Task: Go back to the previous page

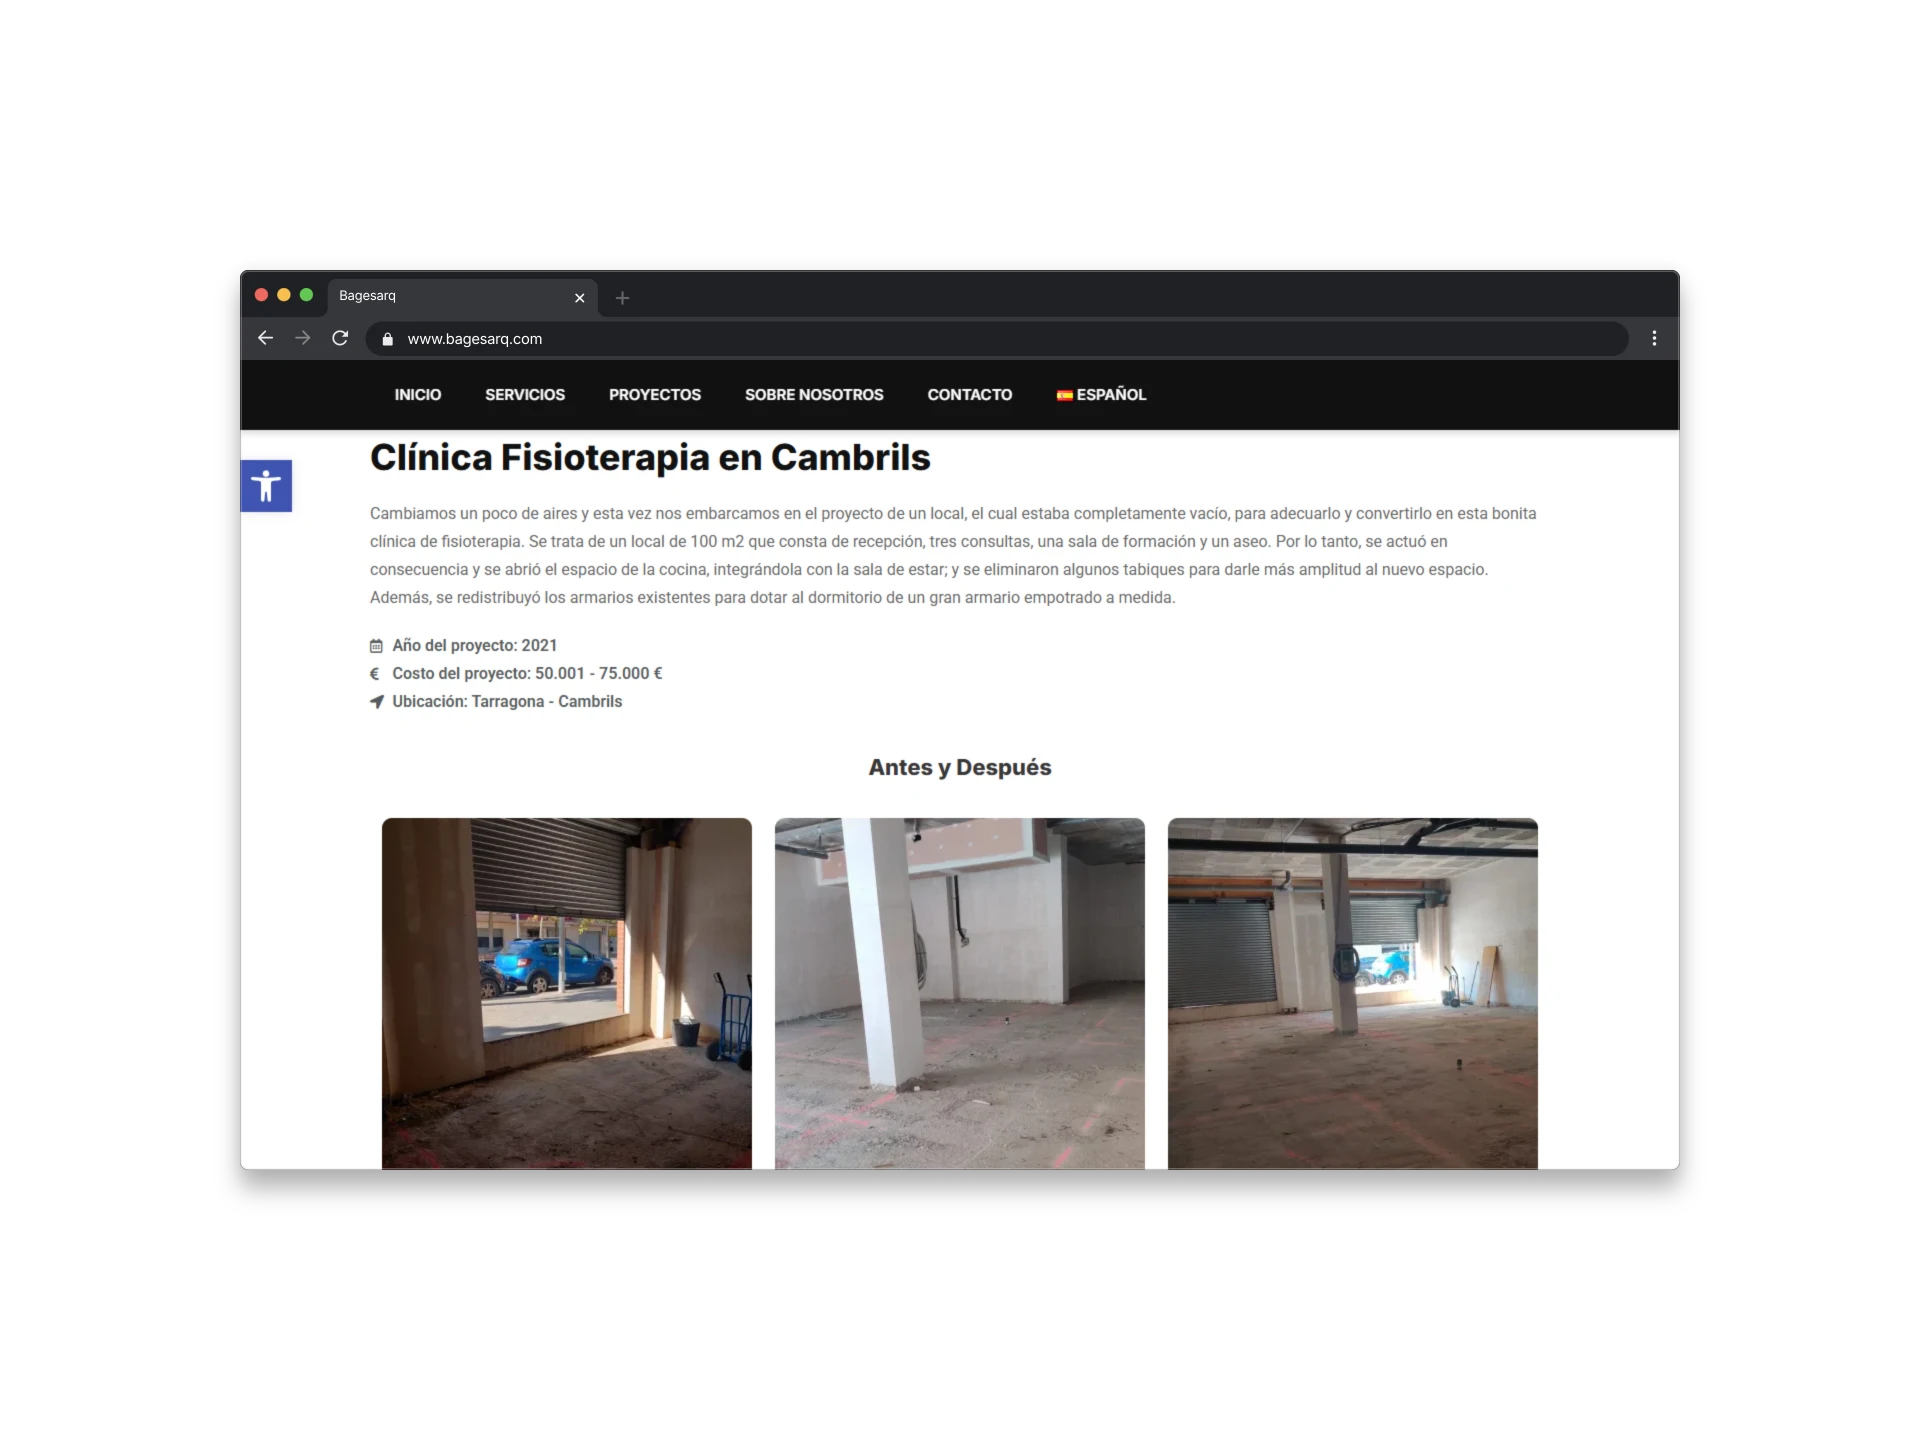Action: pyautogui.click(x=266, y=338)
